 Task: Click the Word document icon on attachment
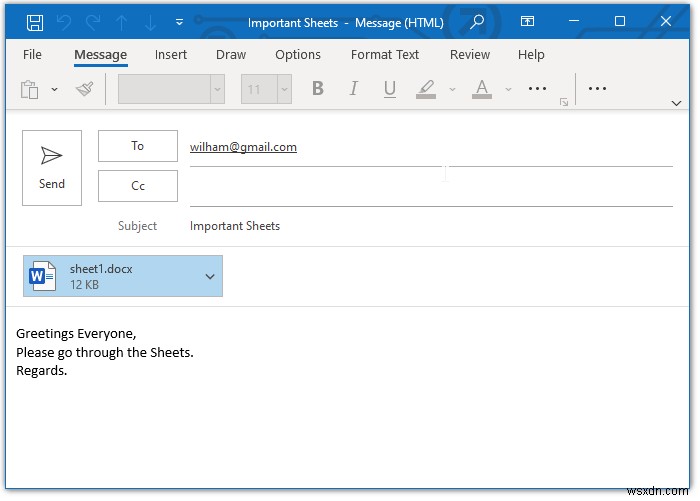42,276
